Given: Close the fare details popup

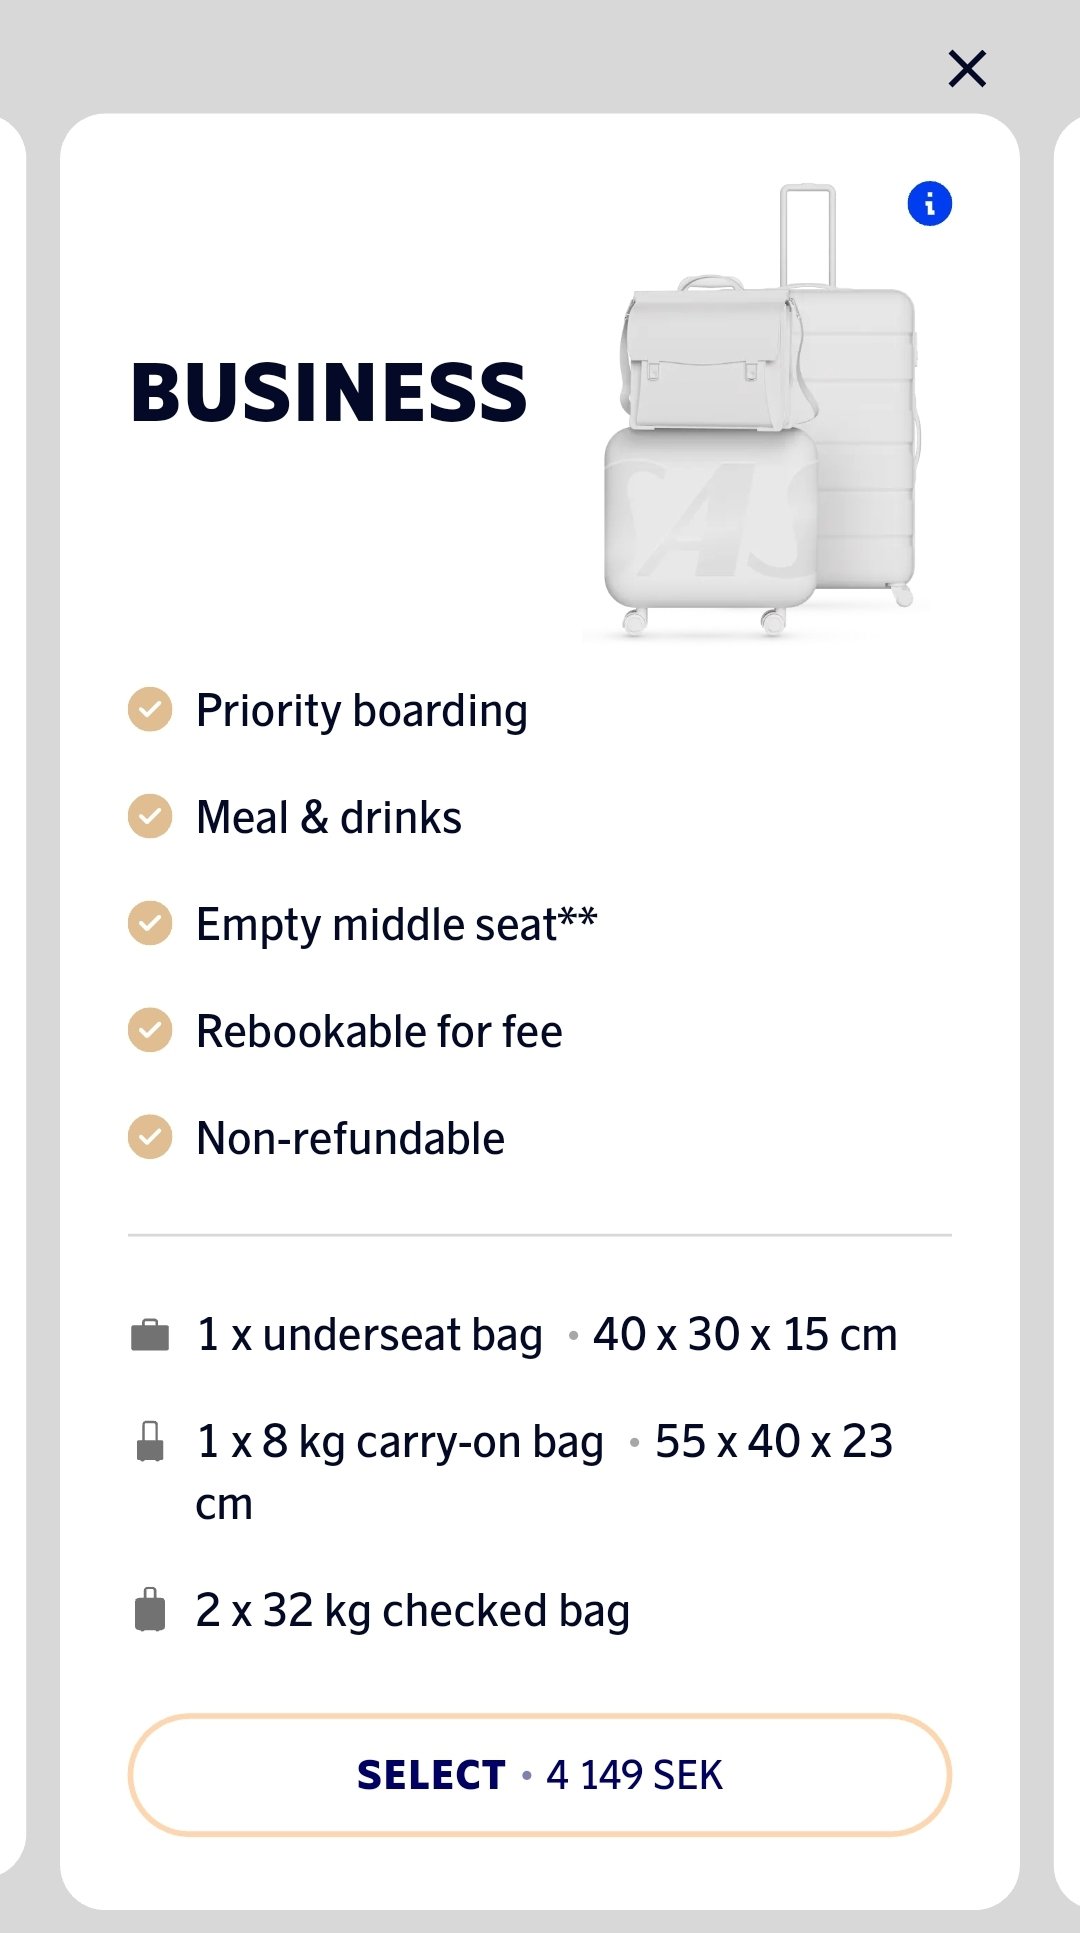Looking at the screenshot, I should 967,69.
